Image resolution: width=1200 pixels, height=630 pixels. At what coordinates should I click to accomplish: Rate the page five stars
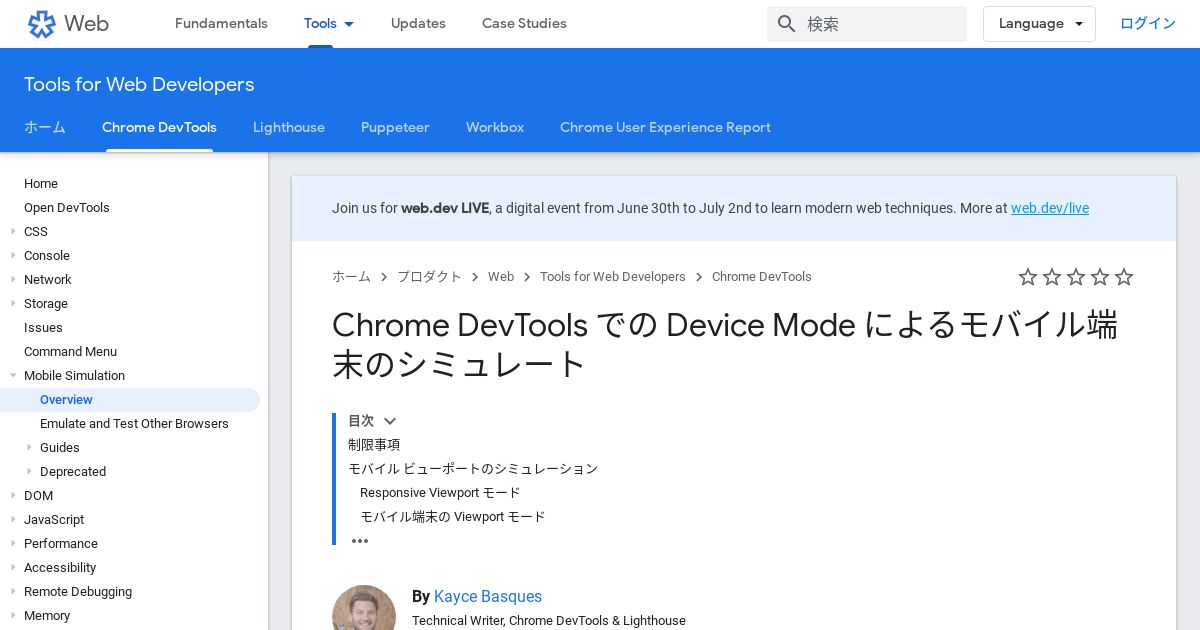click(x=1124, y=277)
